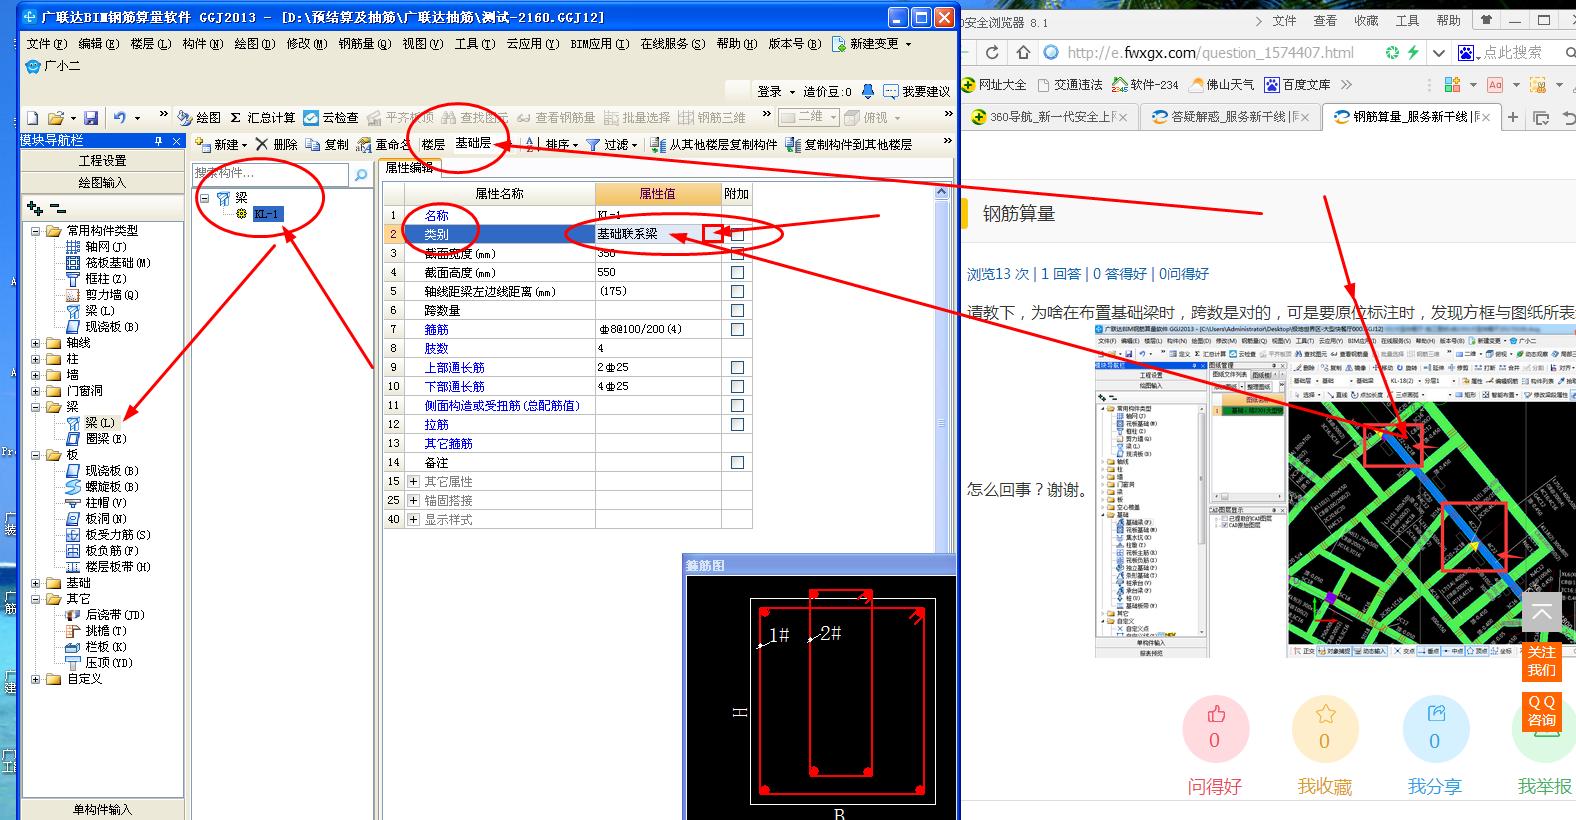The height and width of the screenshot is (820, 1576).
Task: Tick the 附加 checkbox for 下部通长筋 row
Action: (737, 387)
